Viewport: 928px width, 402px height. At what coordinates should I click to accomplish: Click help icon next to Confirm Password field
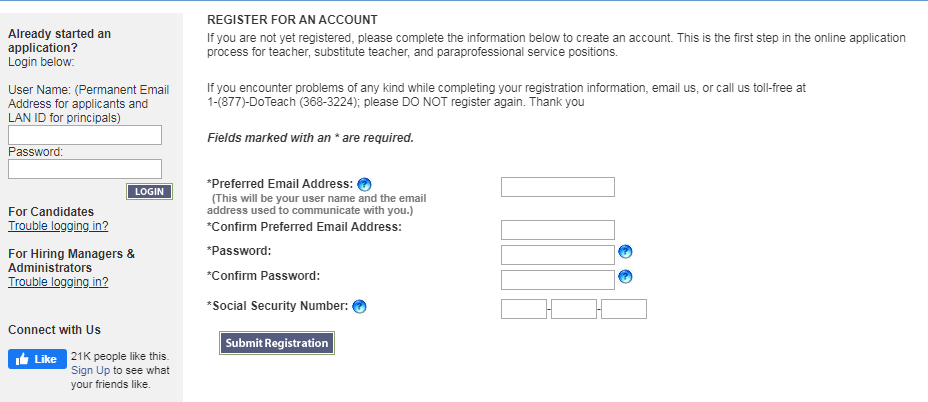pyautogui.click(x=625, y=276)
